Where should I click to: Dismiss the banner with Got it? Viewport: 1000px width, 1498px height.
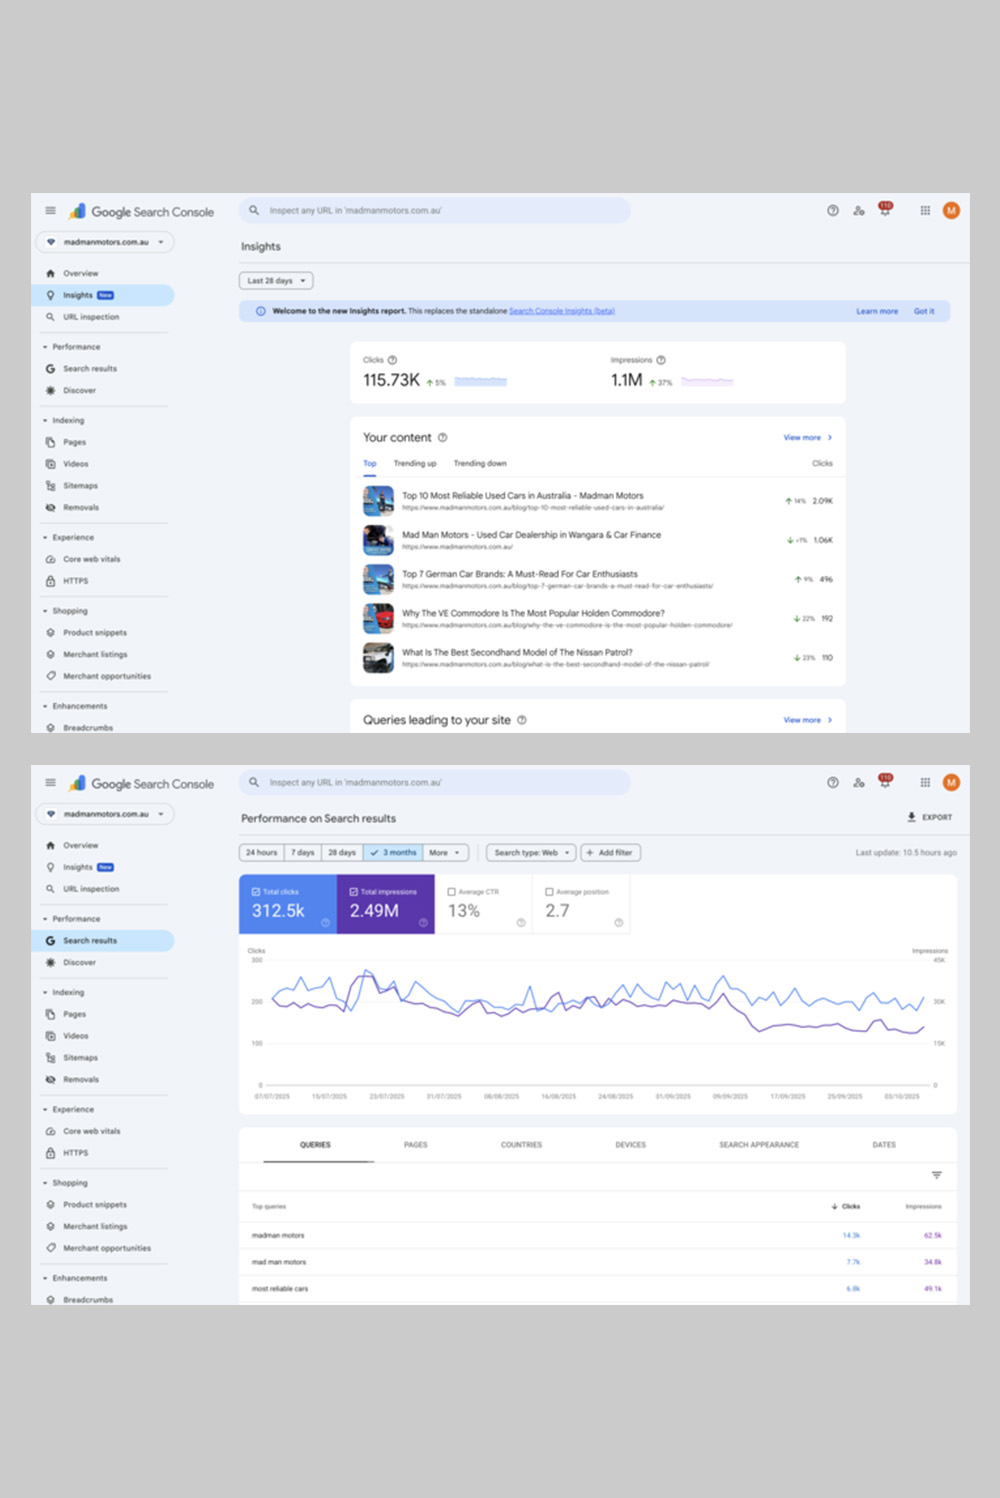click(924, 311)
